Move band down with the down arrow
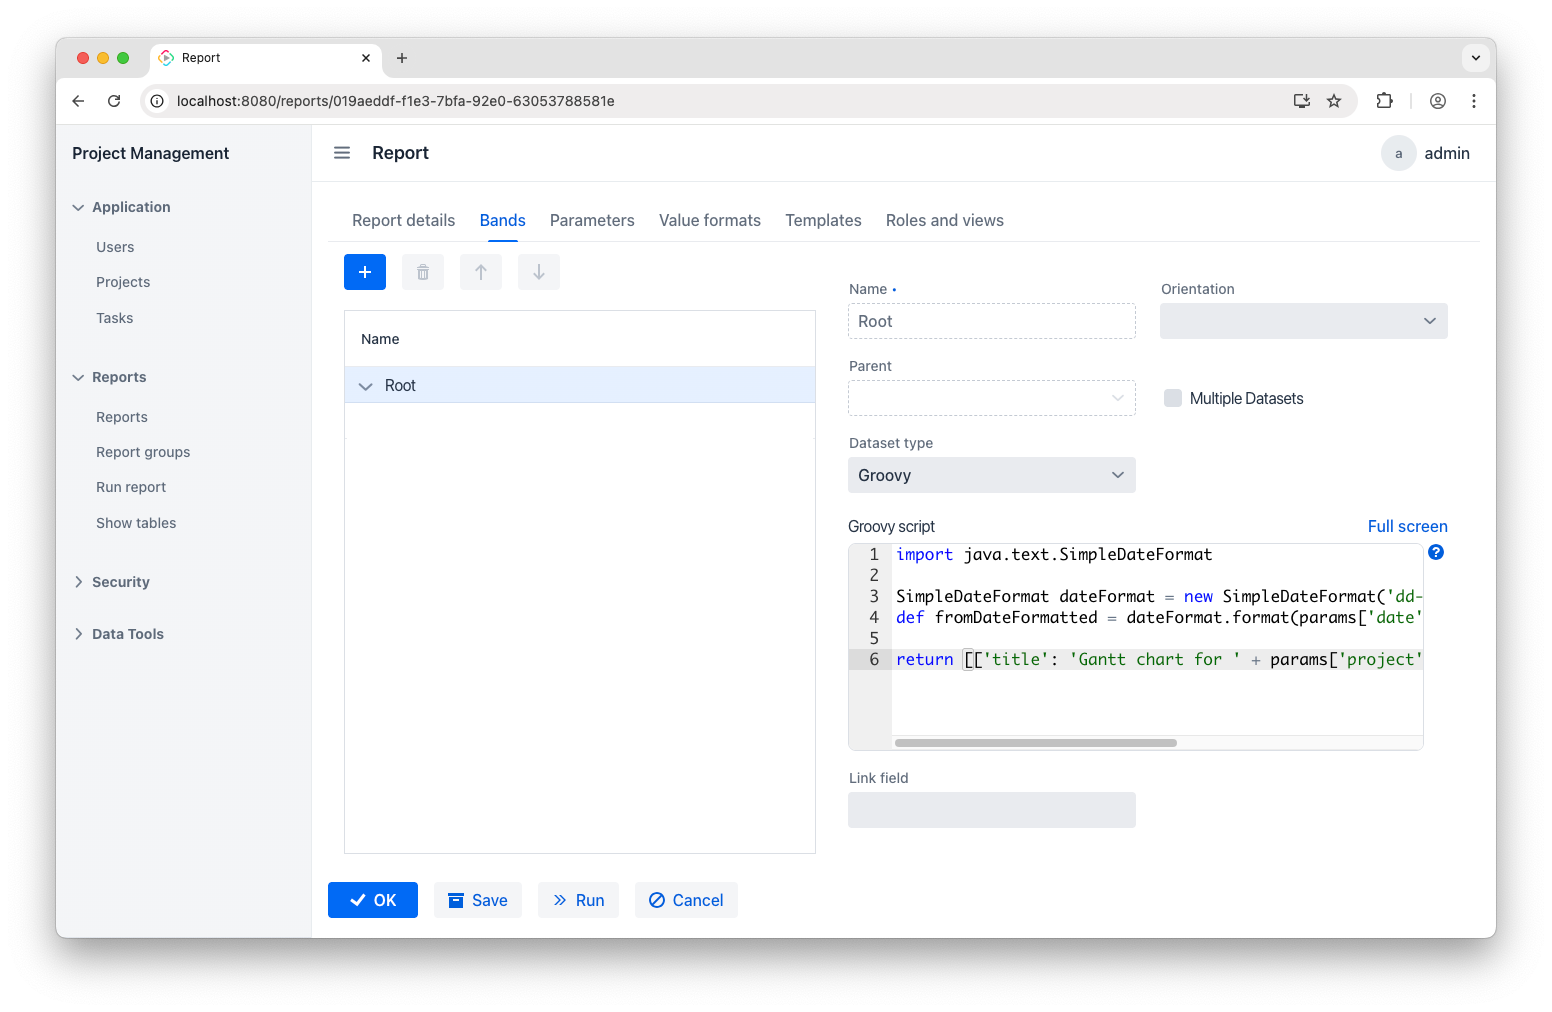1552x1012 pixels. [x=539, y=272]
